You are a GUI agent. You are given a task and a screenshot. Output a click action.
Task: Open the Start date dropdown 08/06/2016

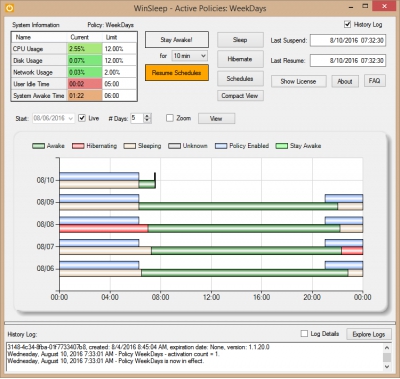pos(53,118)
